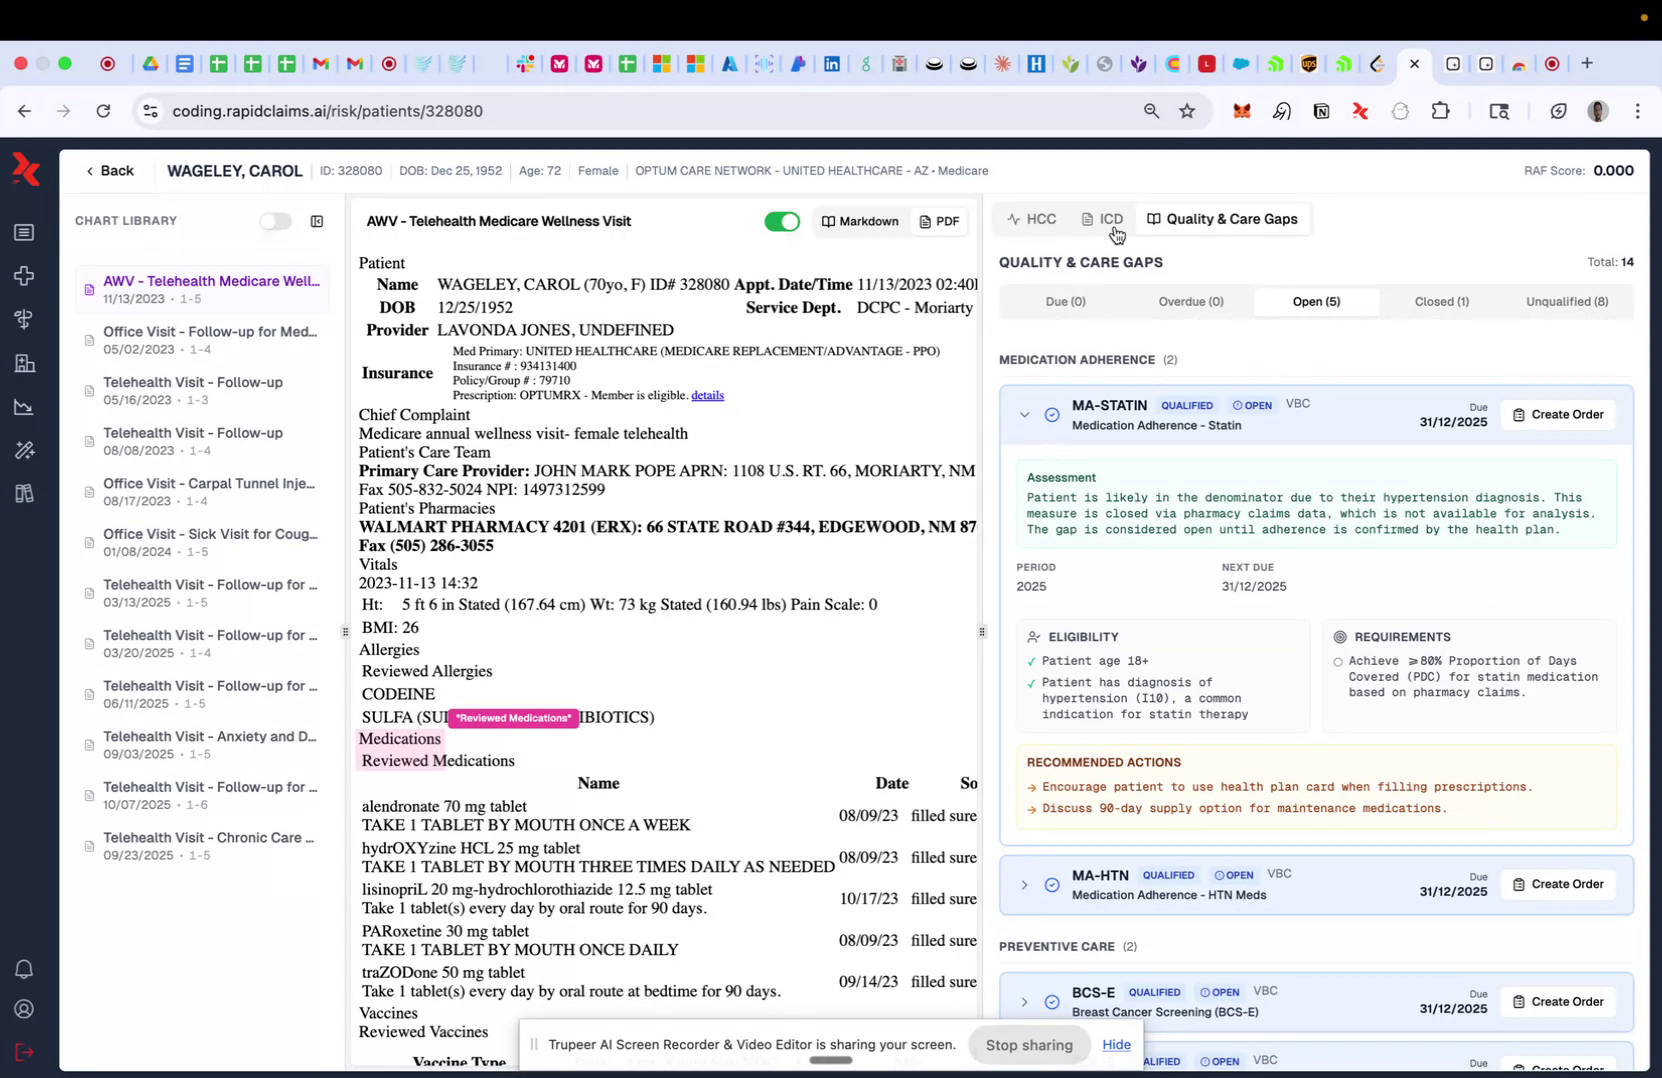Open the user profile icon in sidebar
This screenshot has height=1078, width=1662.
[x=24, y=1009]
